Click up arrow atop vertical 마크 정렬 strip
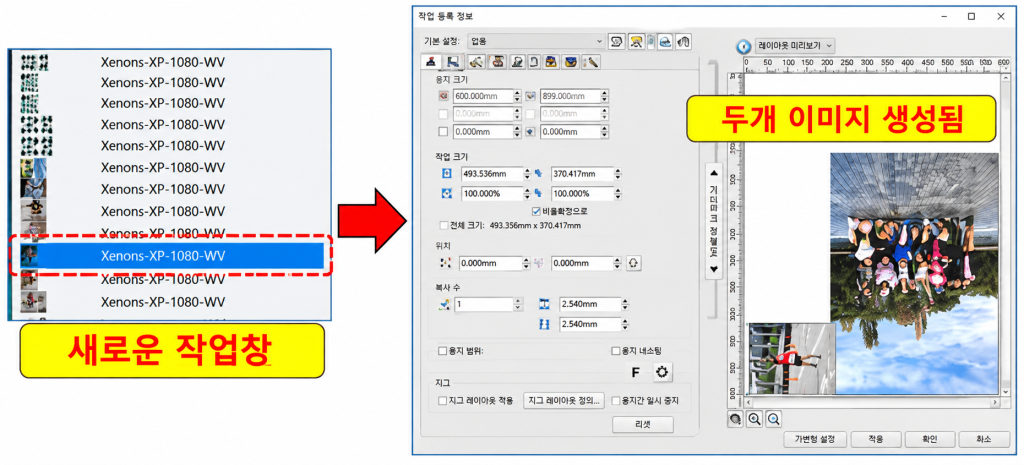The height and width of the screenshot is (465, 1024). coord(714,173)
